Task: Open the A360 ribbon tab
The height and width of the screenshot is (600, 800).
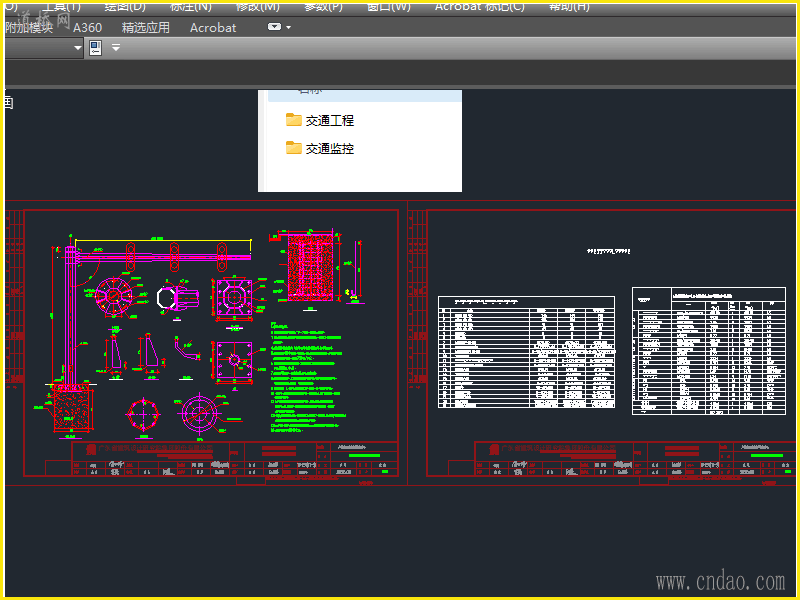Action: [87, 28]
